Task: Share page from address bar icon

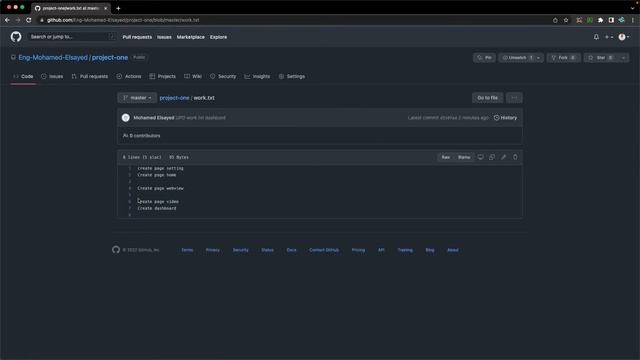Action: (555, 20)
